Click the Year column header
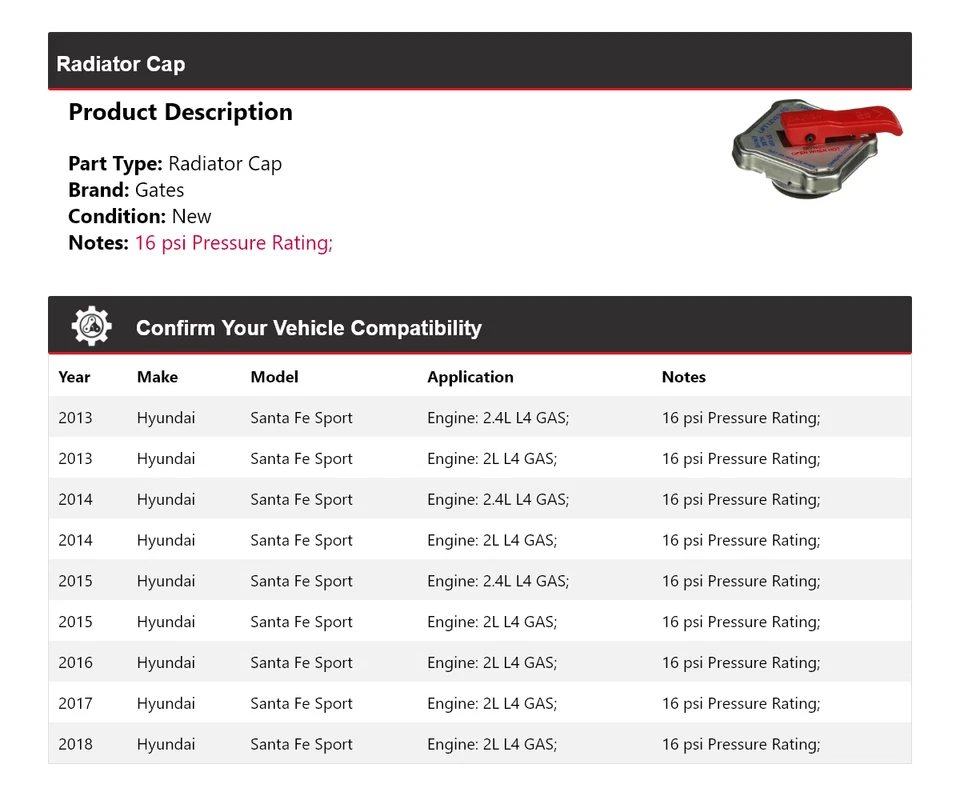This screenshot has width=960, height=796. point(74,377)
